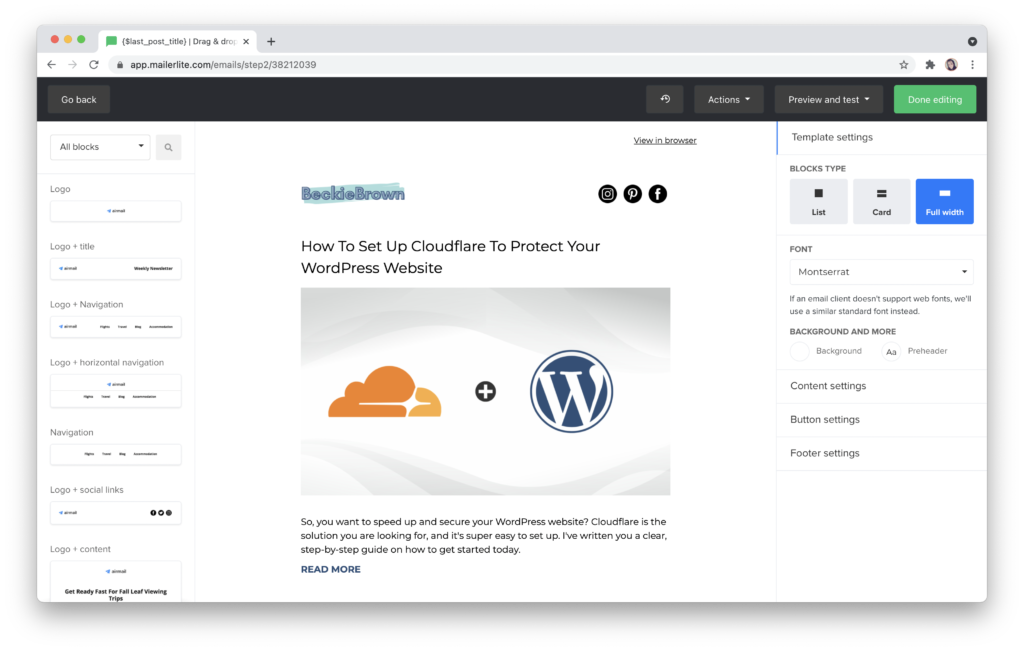Click the Pinterest icon in email header
The width and height of the screenshot is (1024, 651).
tap(632, 194)
